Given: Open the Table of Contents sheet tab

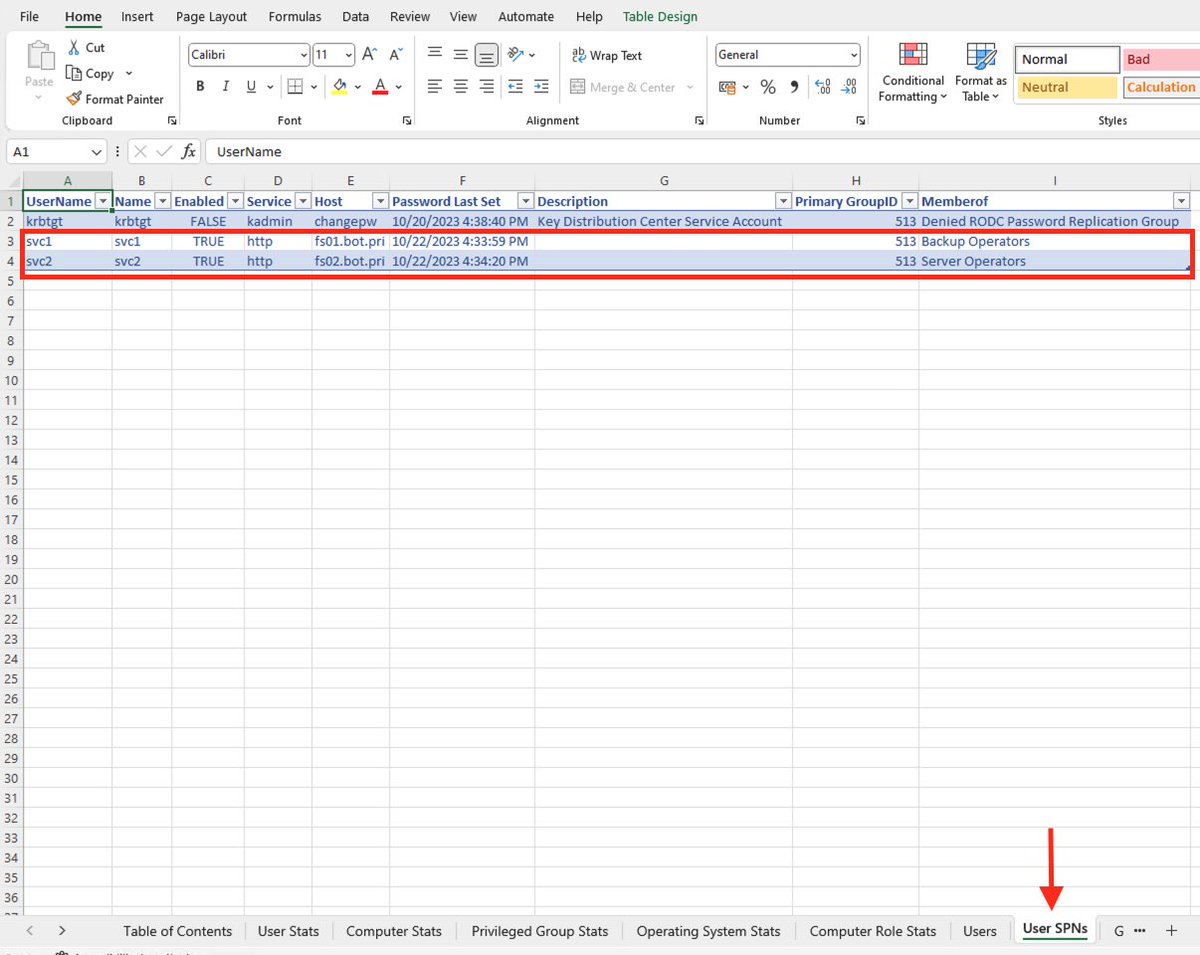Looking at the screenshot, I should pos(178,931).
